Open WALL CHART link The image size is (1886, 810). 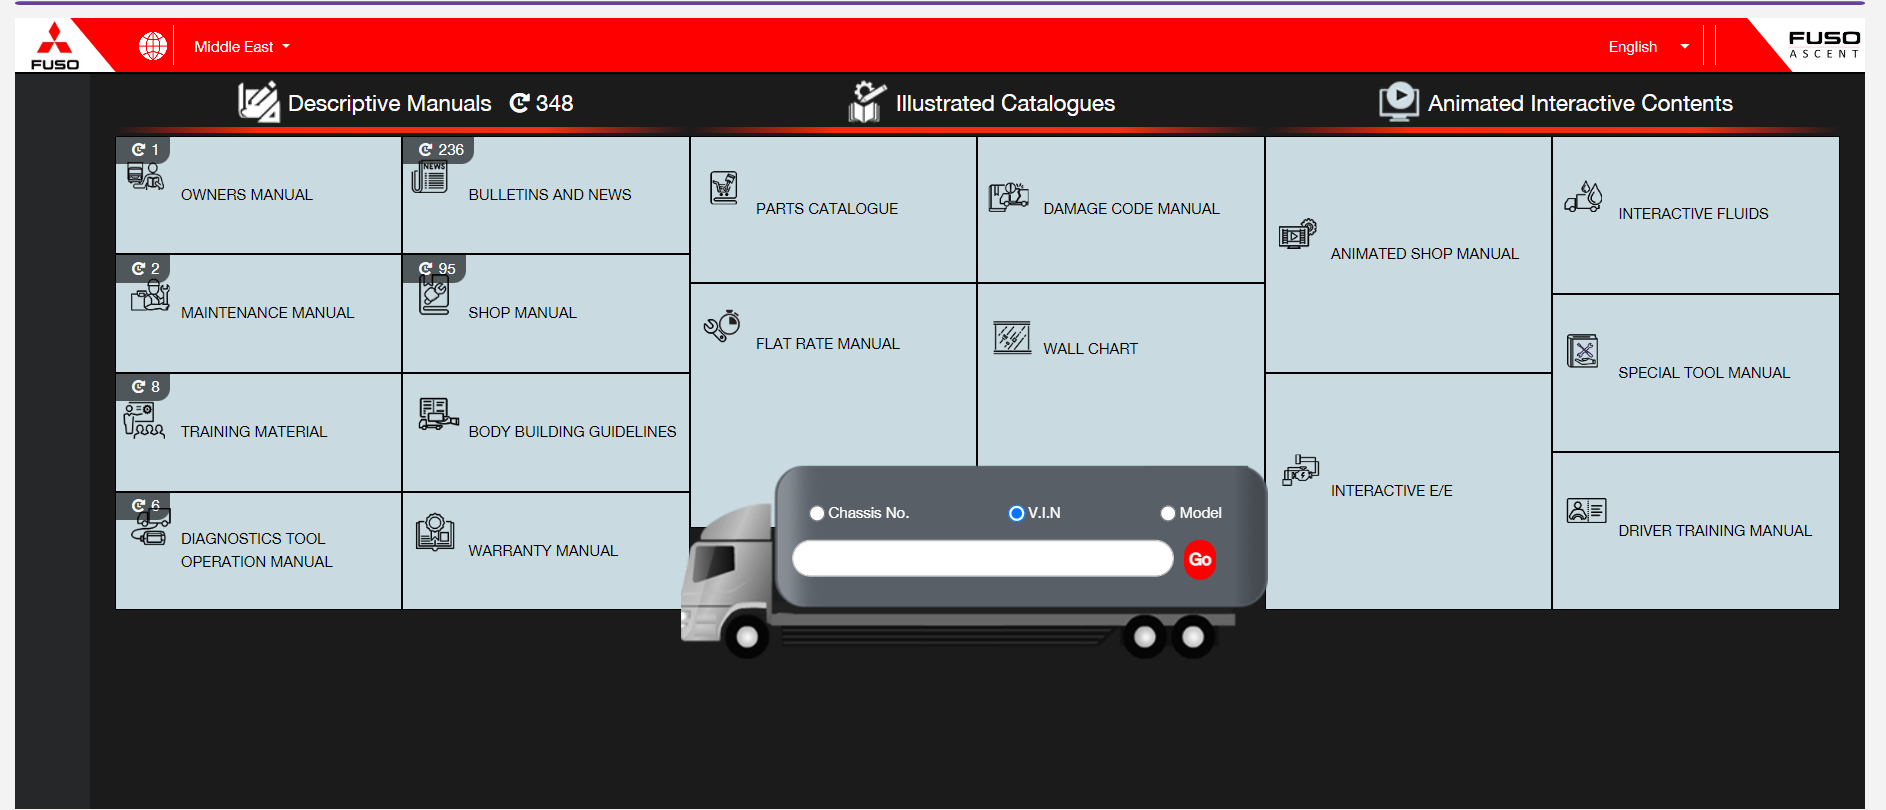pyautogui.click(x=1090, y=349)
